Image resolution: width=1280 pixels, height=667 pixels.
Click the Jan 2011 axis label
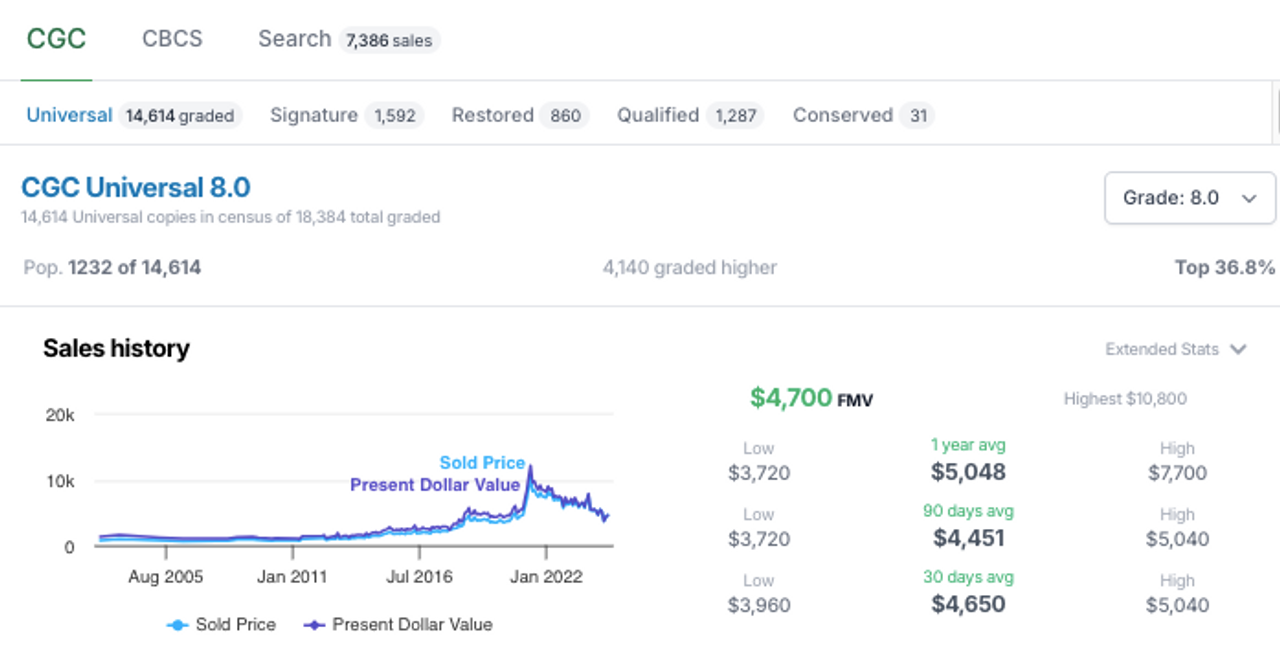tap(293, 577)
